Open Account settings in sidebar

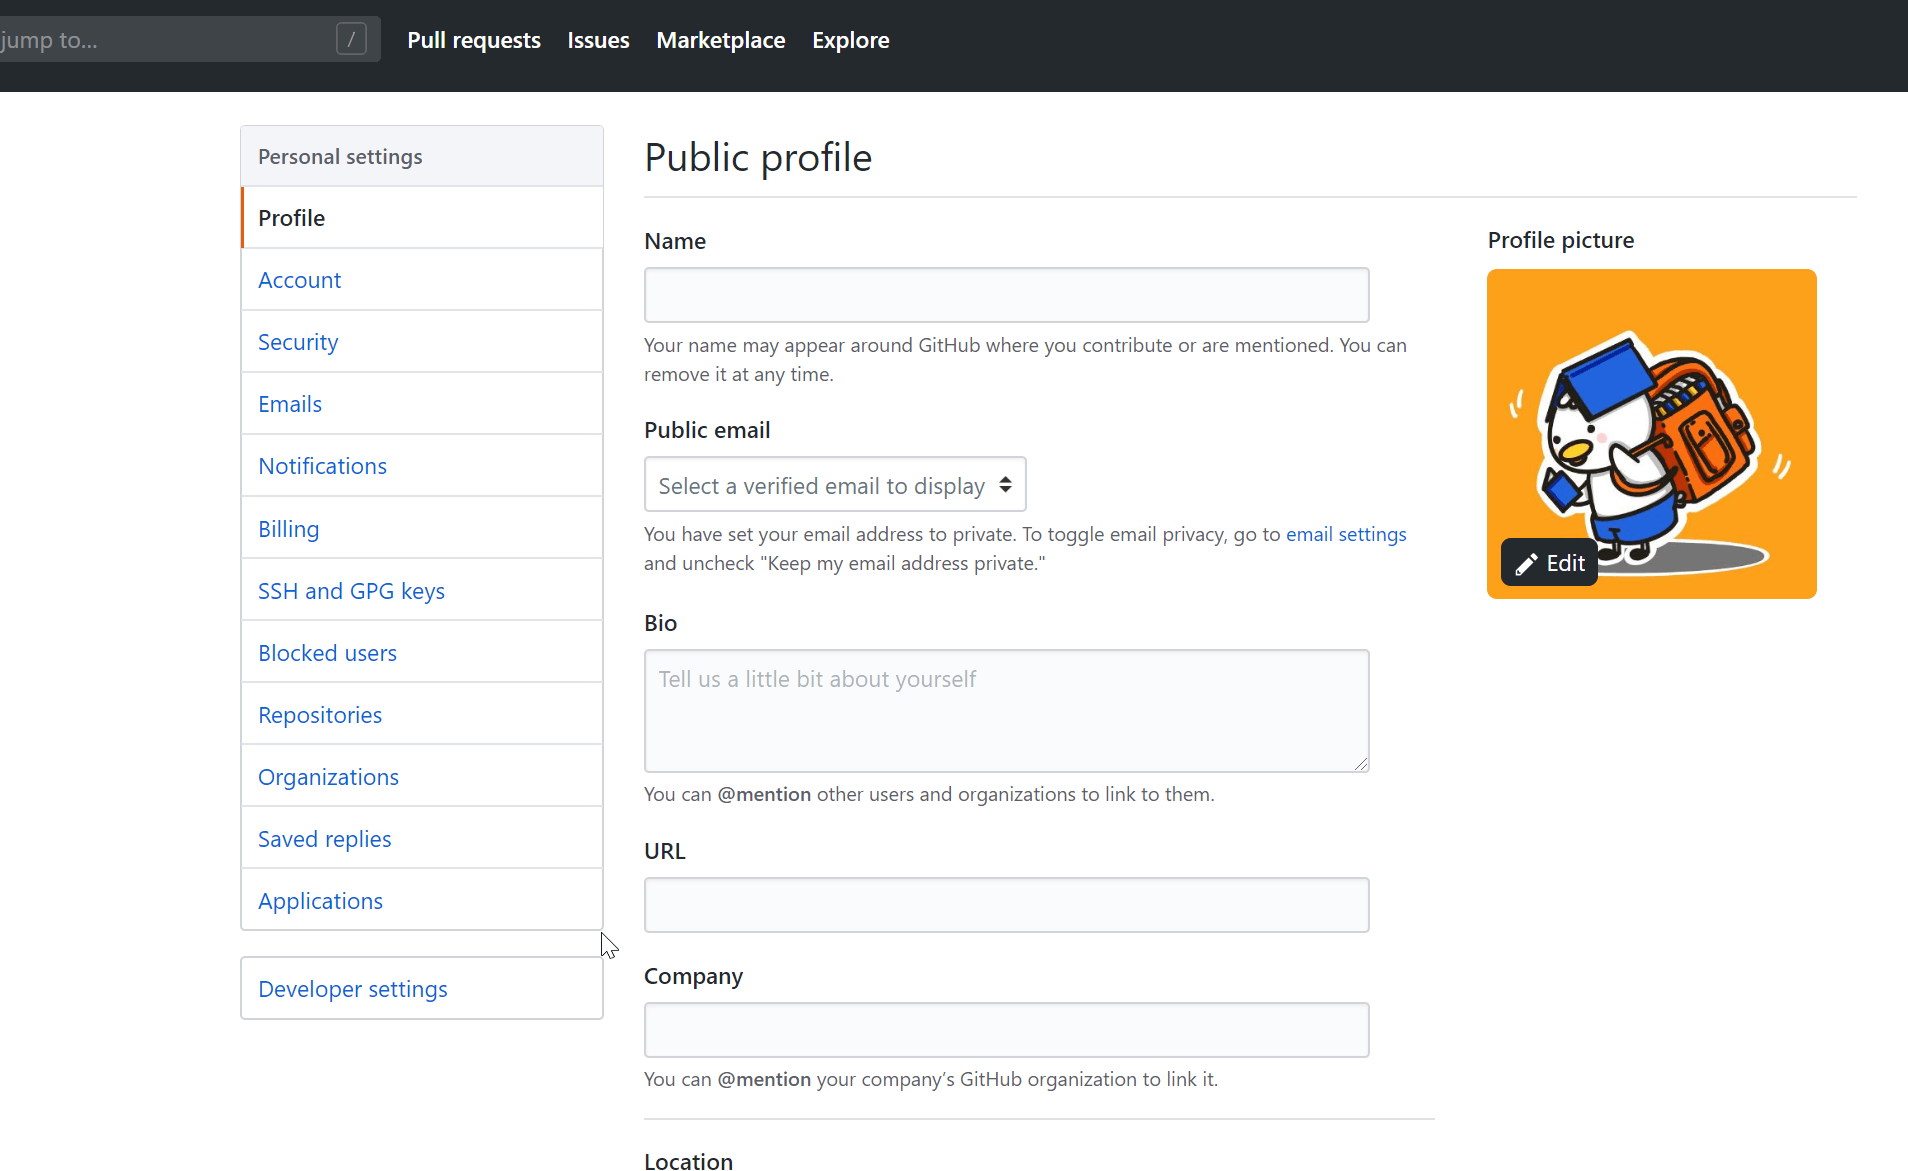point(422,280)
